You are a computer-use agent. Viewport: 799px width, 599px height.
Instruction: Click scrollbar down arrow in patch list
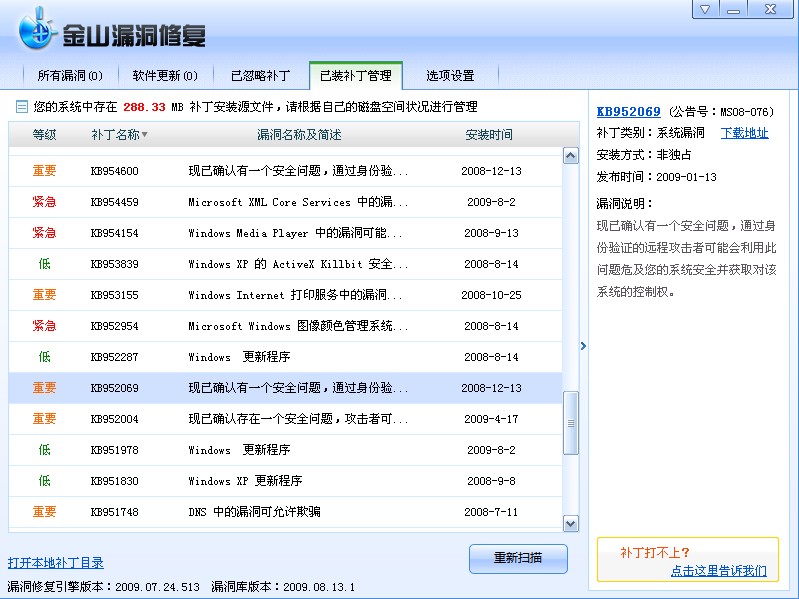point(571,523)
